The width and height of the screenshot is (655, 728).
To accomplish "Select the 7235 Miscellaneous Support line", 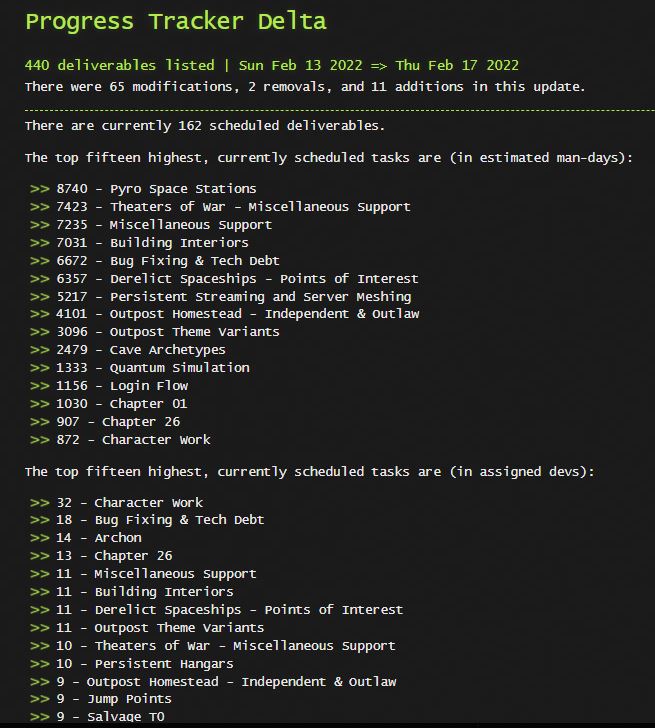I will pyautogui.click(x=151, y=225).
